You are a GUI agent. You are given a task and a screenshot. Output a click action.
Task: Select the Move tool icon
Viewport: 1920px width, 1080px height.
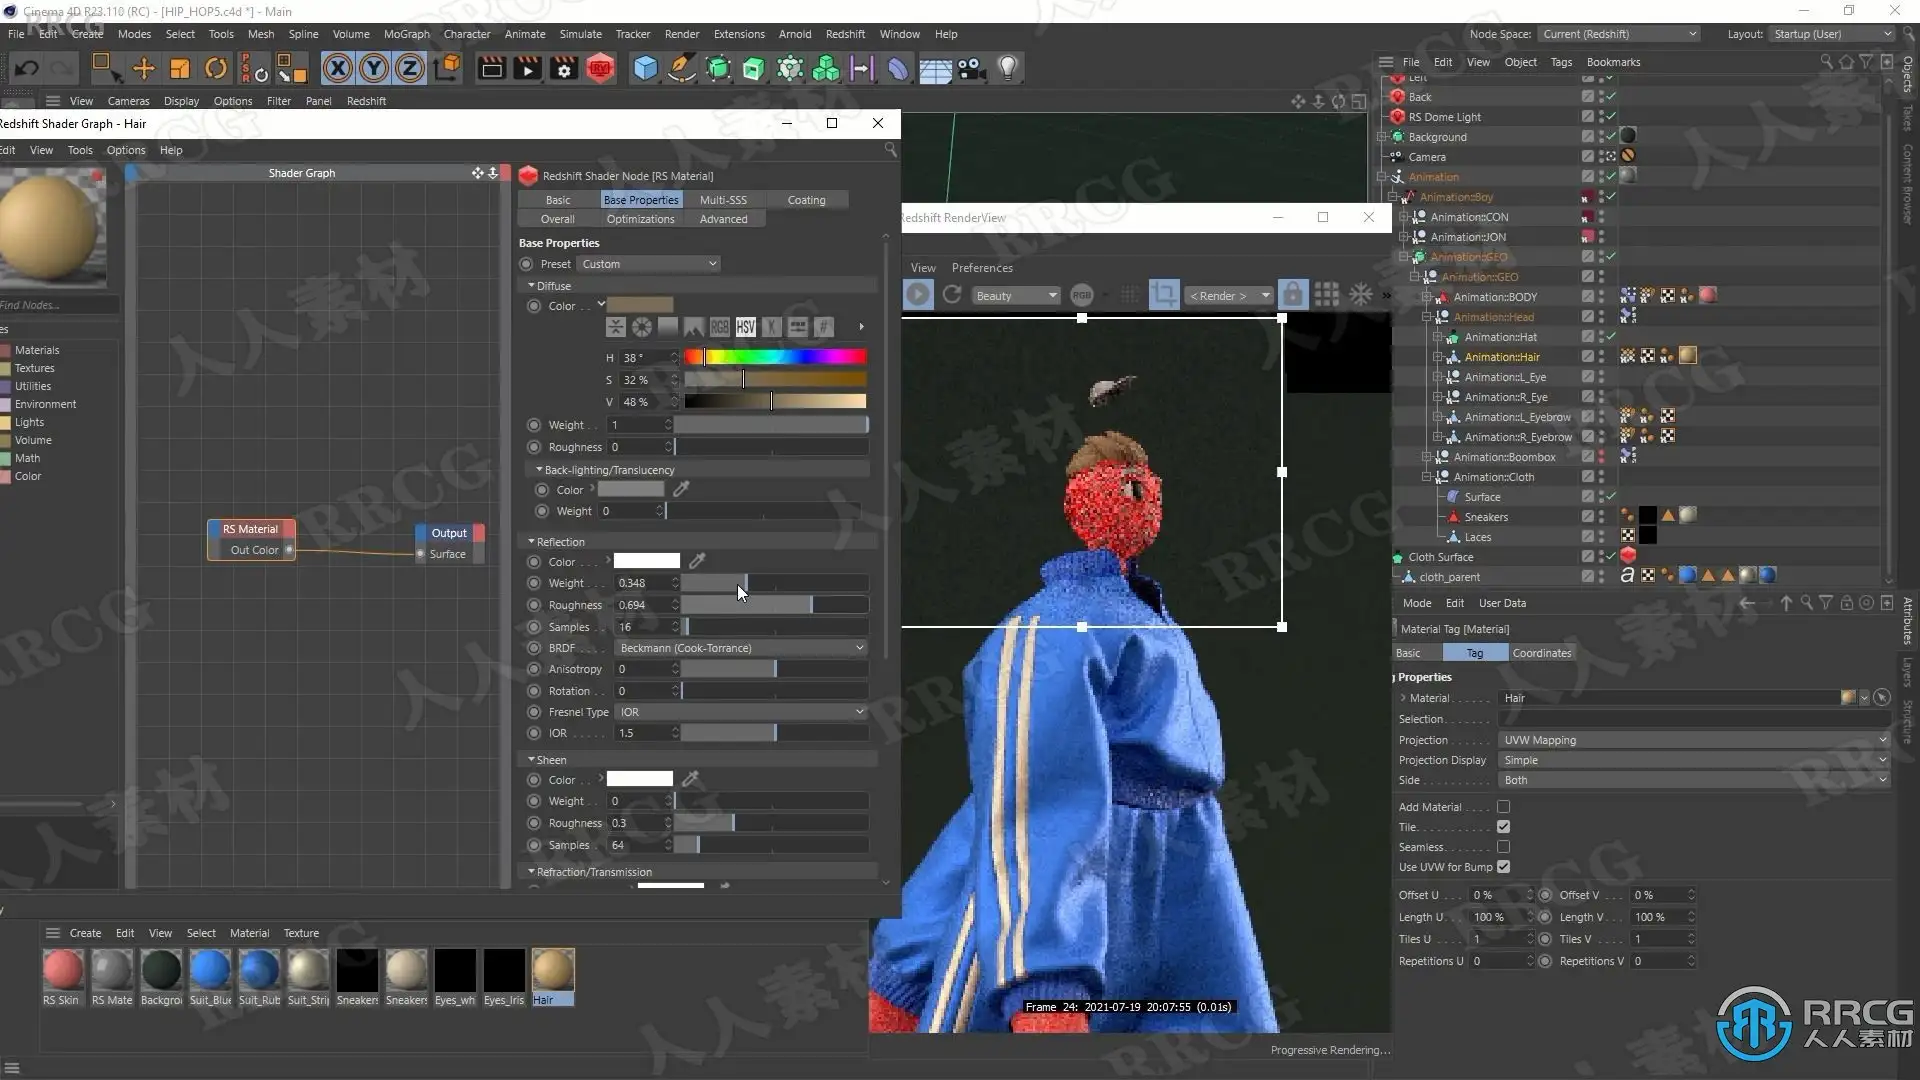pyautogui.click(x=143, y=68)
